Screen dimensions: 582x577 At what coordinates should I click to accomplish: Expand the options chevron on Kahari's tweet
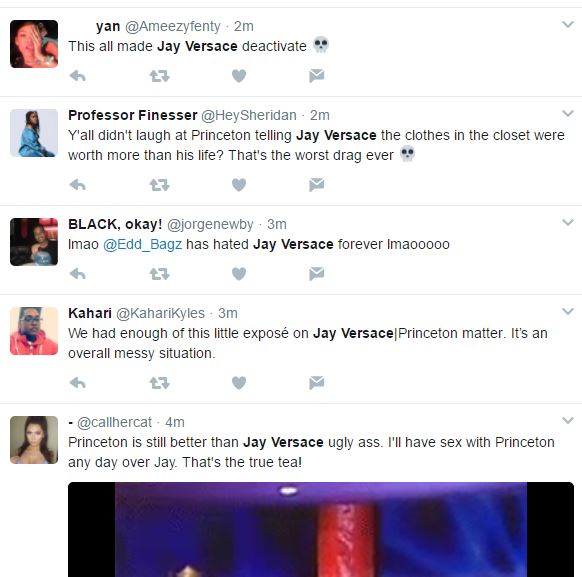tap(568, 311)
